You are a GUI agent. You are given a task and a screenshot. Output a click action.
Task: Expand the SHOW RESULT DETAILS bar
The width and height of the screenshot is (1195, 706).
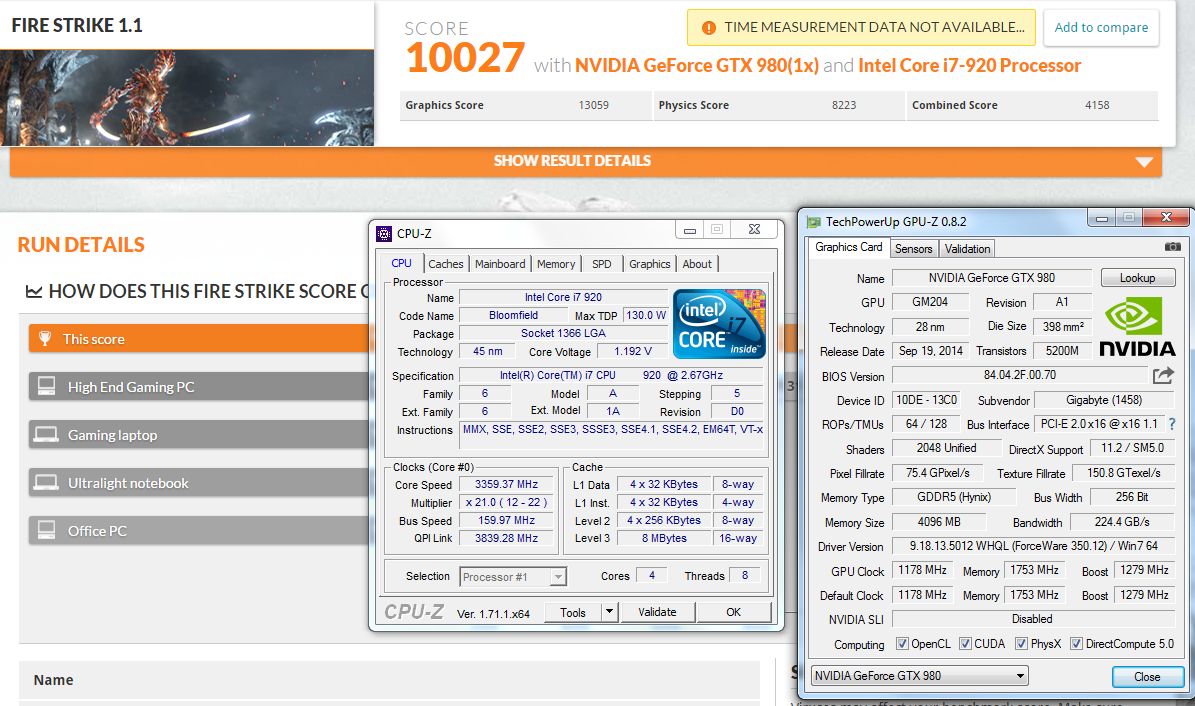pos(586,161)
